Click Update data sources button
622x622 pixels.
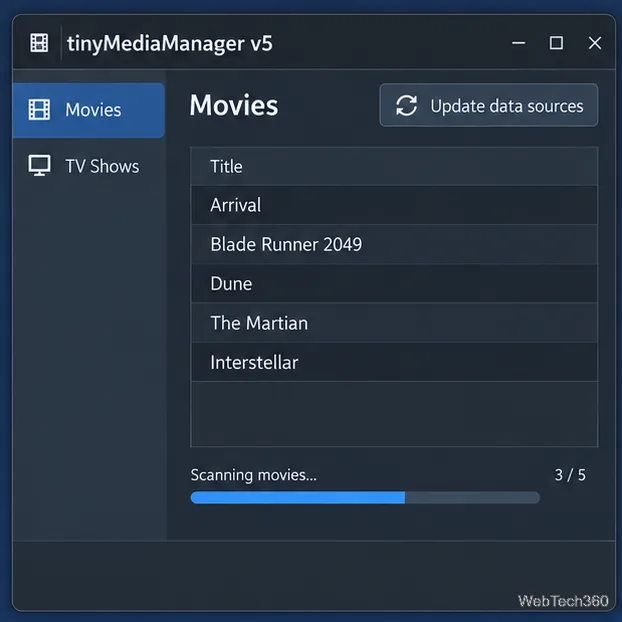pos(489,105)
